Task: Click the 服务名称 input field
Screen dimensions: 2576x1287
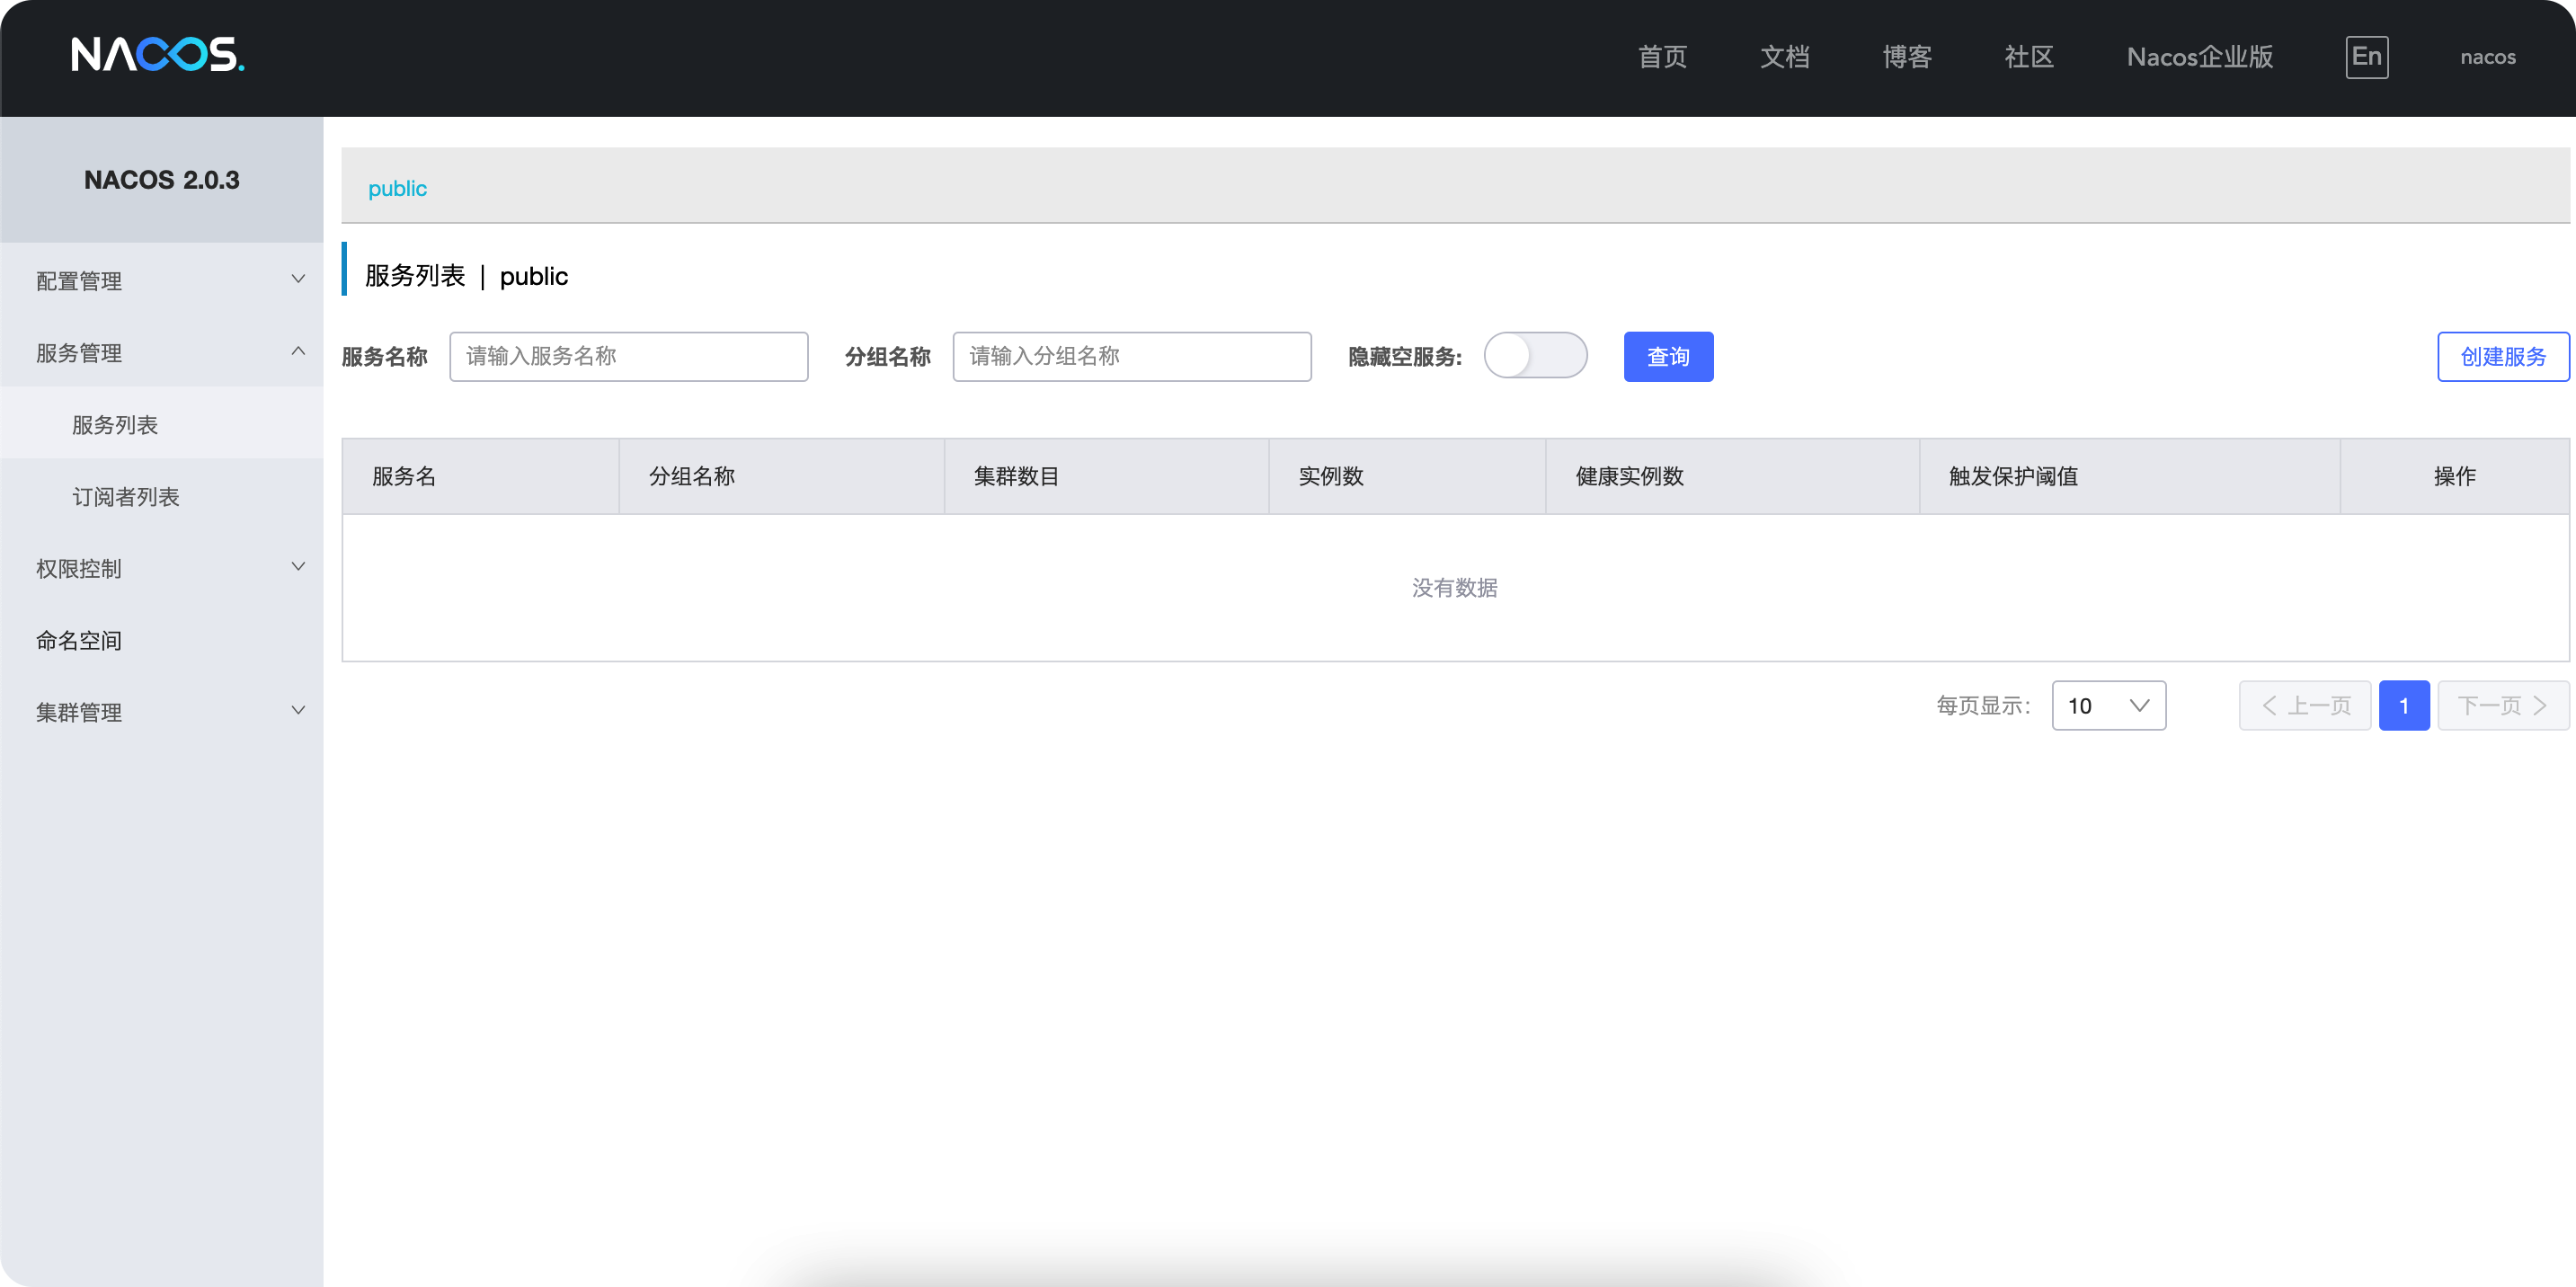Action: click(x=629, y=356)
